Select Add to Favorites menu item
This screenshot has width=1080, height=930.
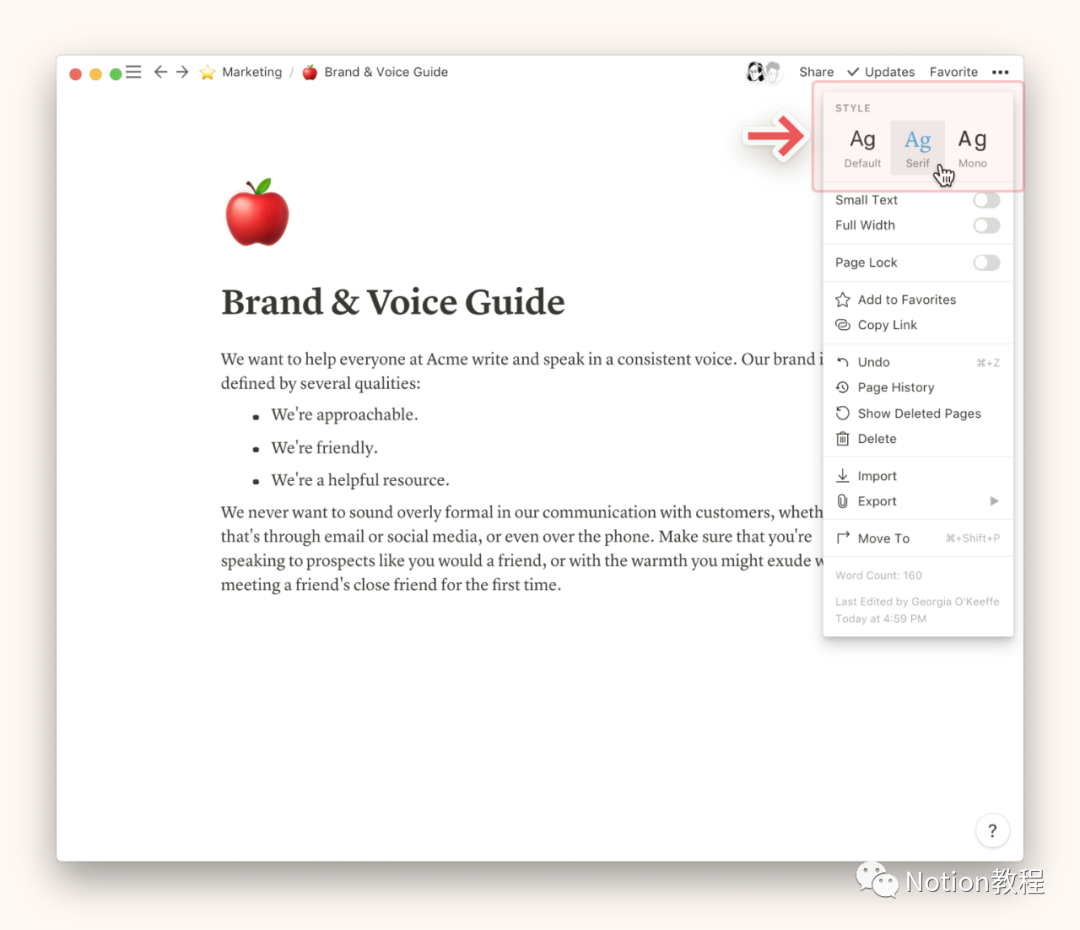pos(906,300)
